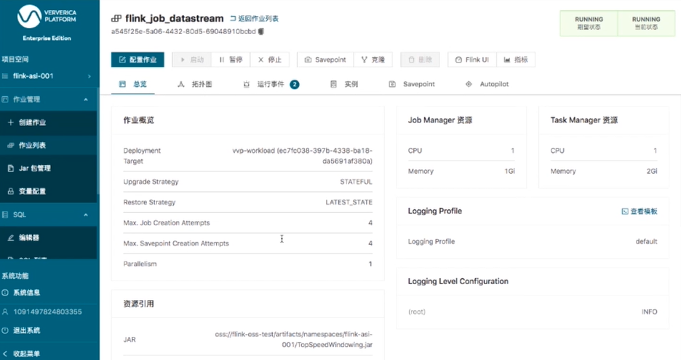Click the events count badge showing 2

[294, 84]
